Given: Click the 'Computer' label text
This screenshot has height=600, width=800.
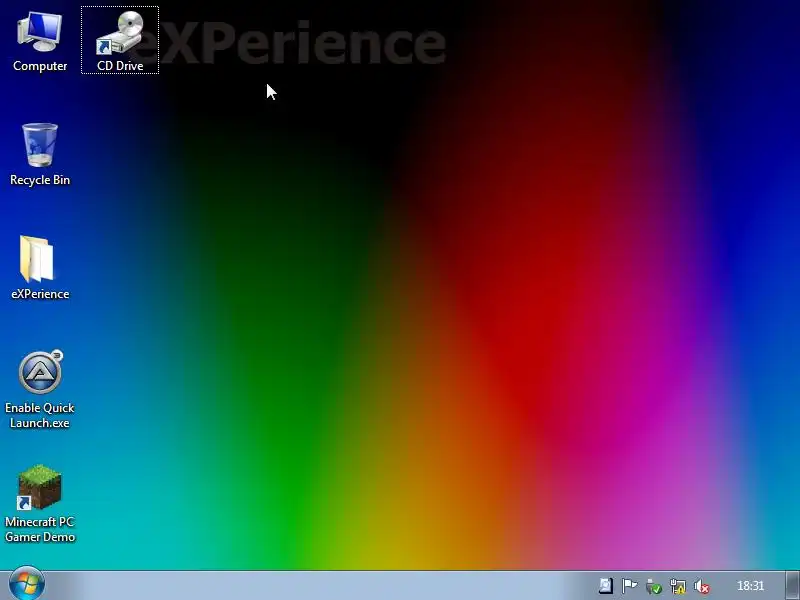Looking at the screenshot, I should click(40, 66).
